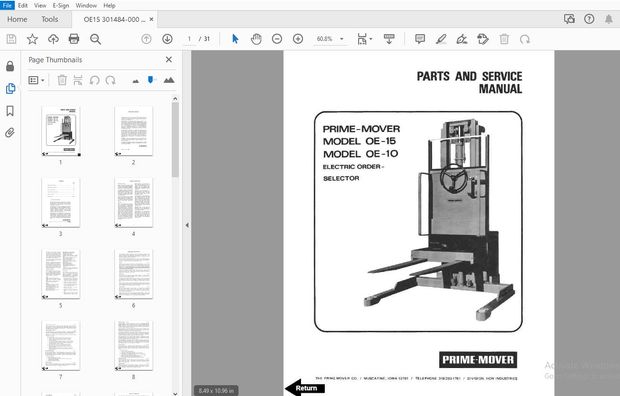Screen dimensions: 620x396
Task: Print the document
Action: pos(74,39)
